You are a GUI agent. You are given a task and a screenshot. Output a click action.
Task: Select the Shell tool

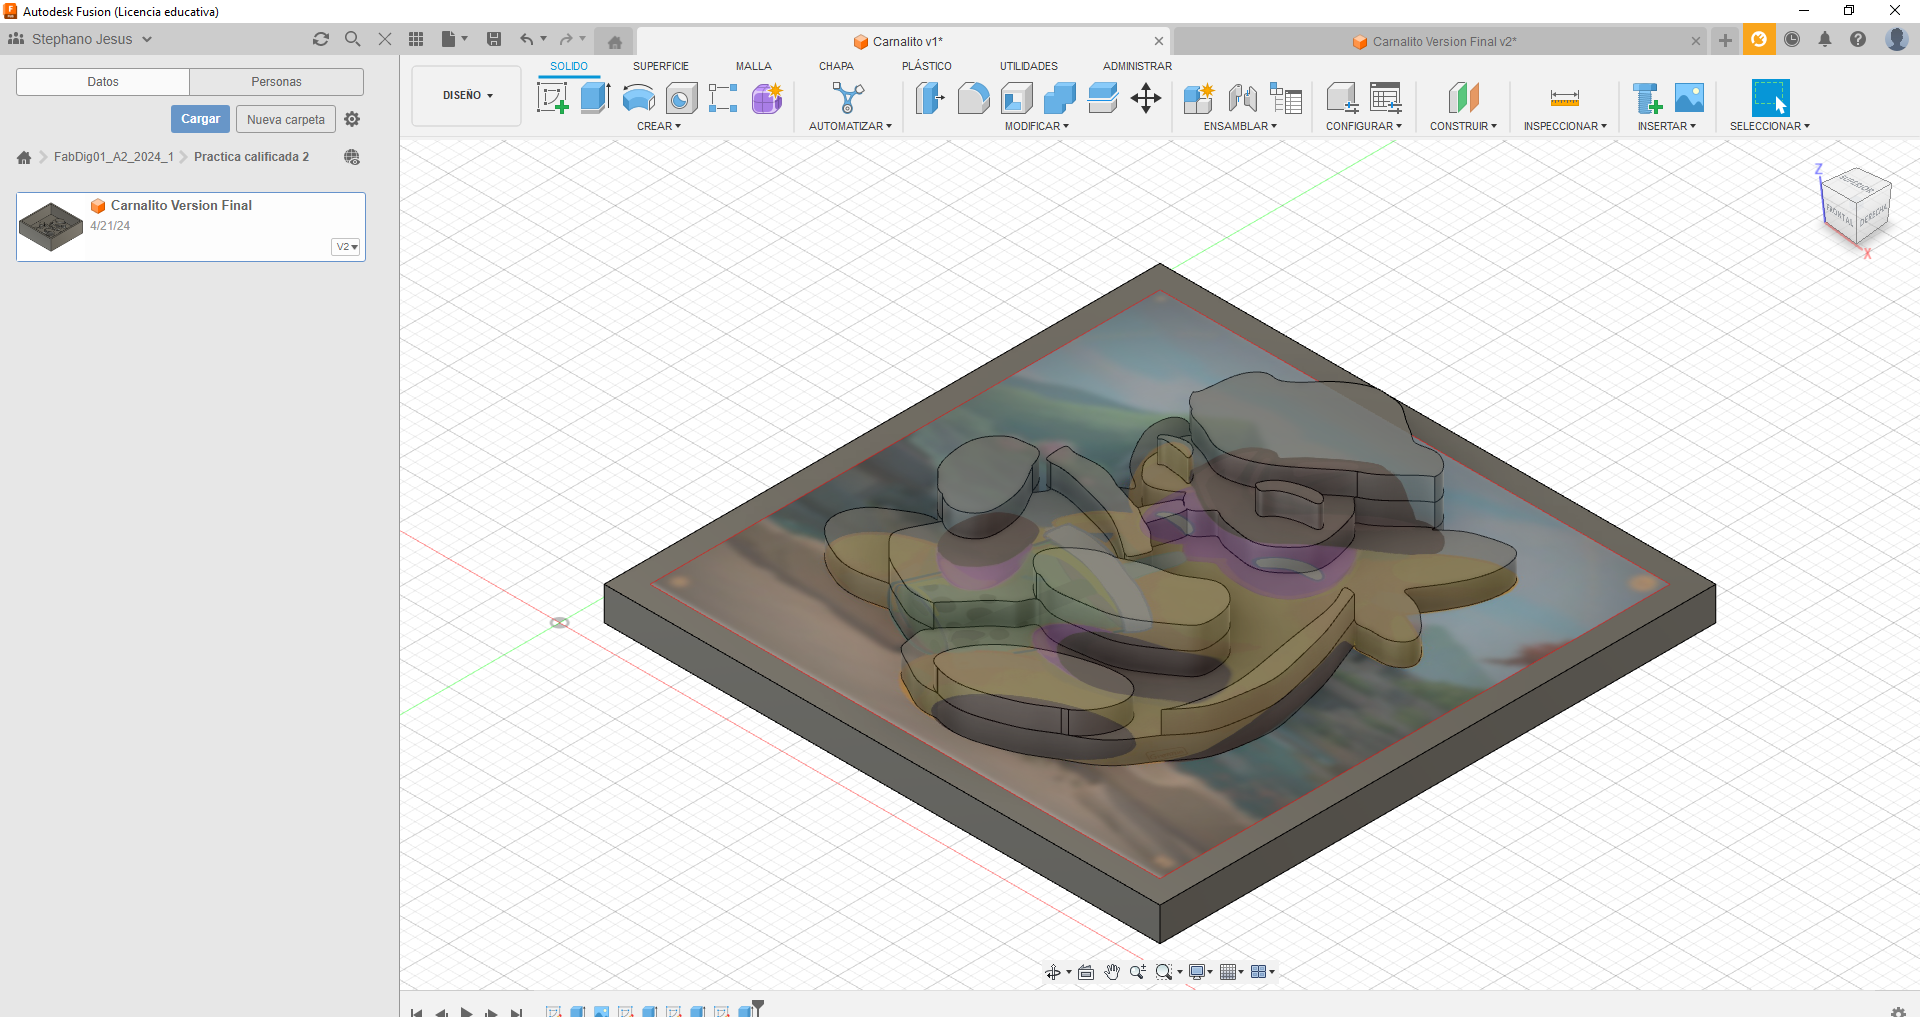1016,98
